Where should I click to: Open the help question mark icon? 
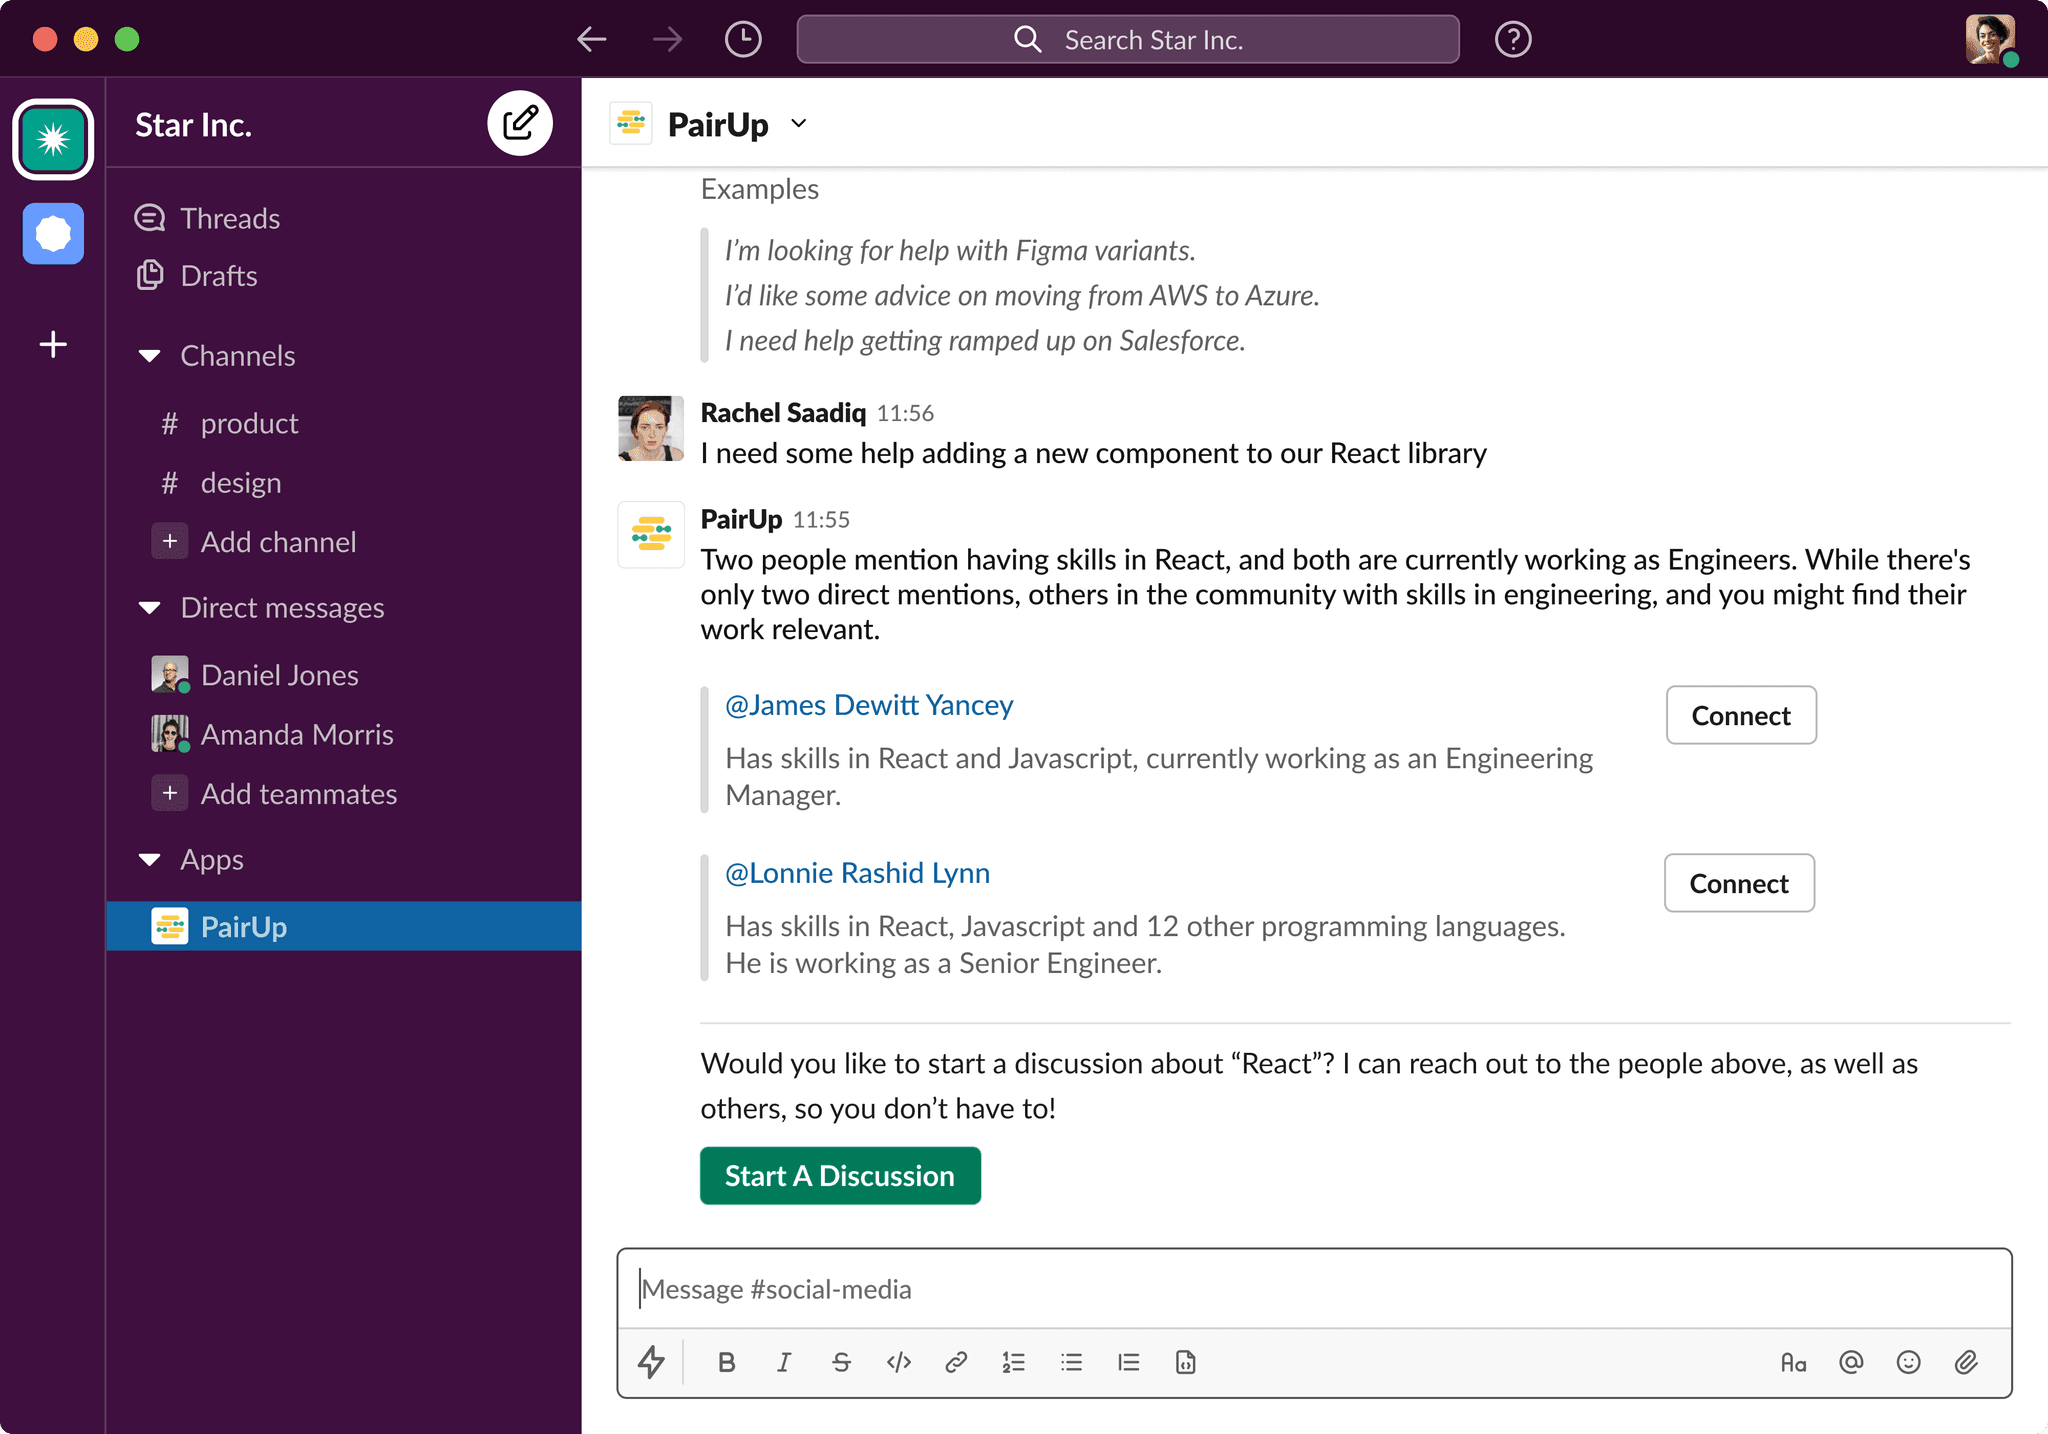point(1513,40)
